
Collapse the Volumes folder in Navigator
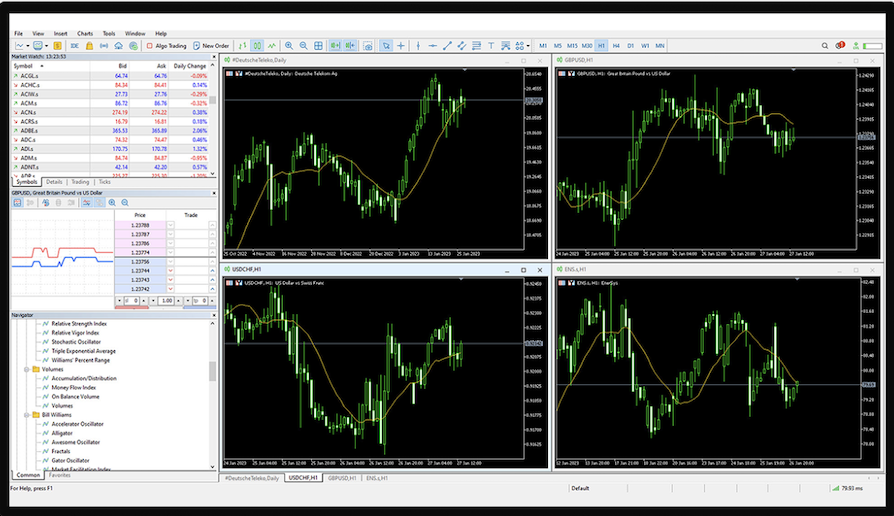(x=26, y=369)
